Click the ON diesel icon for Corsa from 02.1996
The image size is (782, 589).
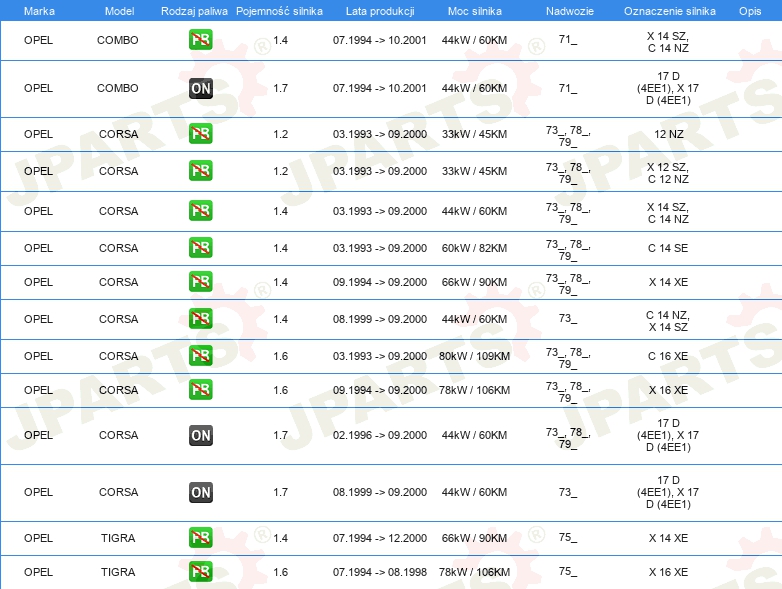coord(200,435)
